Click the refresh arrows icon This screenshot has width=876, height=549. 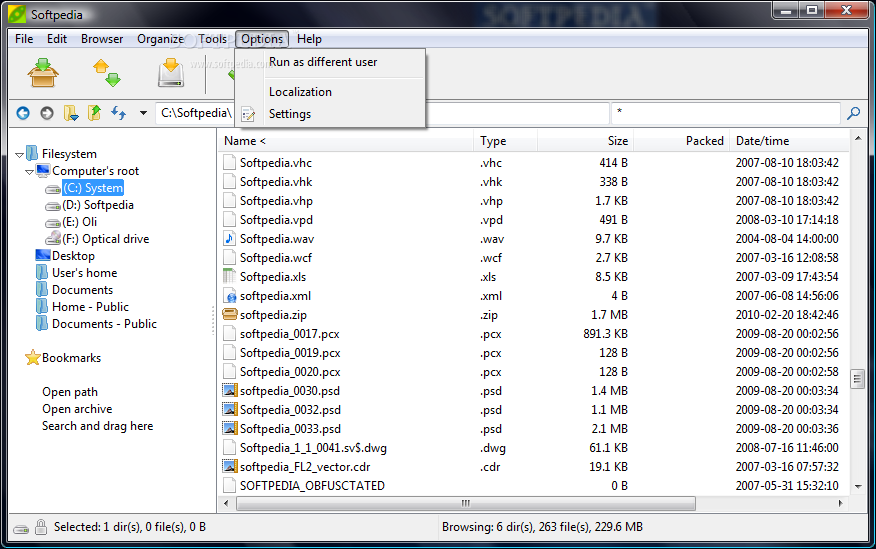118,113
